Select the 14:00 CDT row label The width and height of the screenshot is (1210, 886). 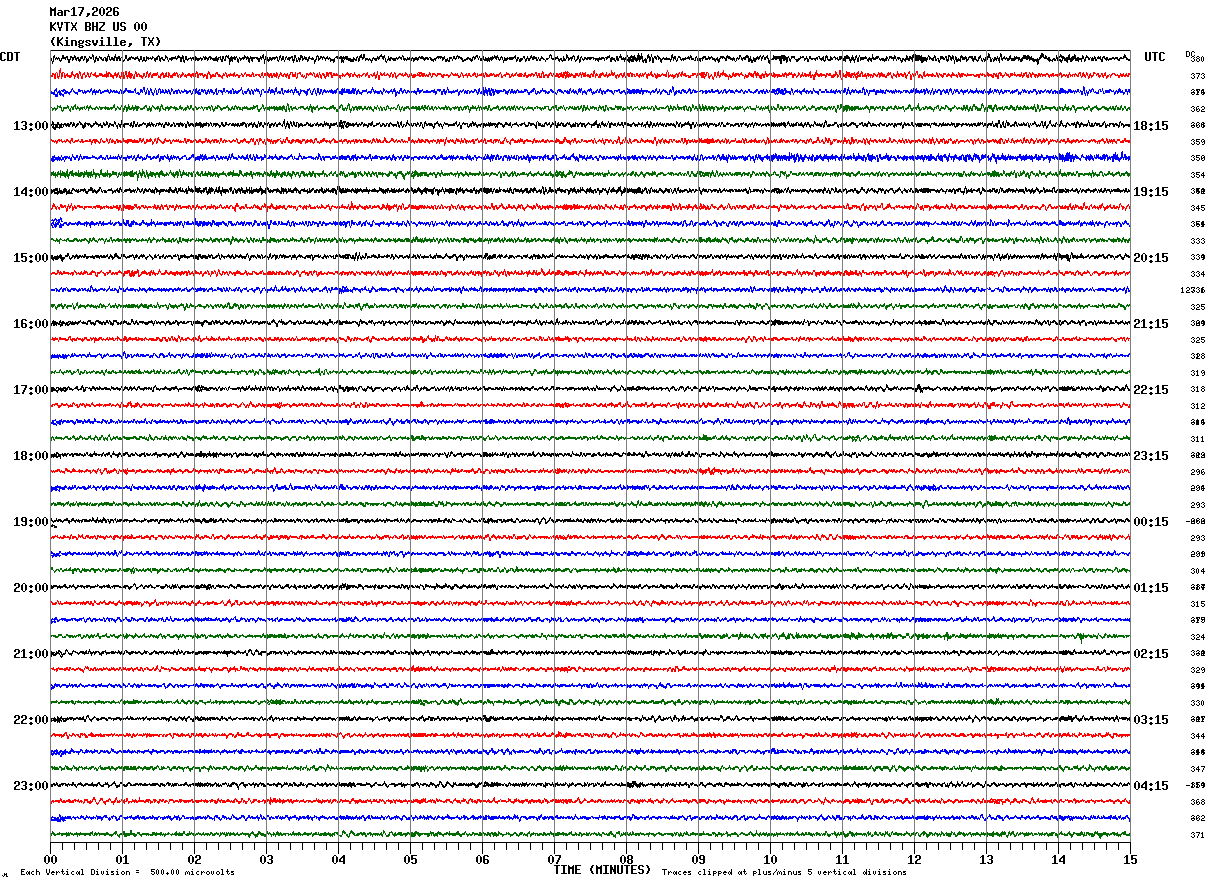(x=31, y=192)
